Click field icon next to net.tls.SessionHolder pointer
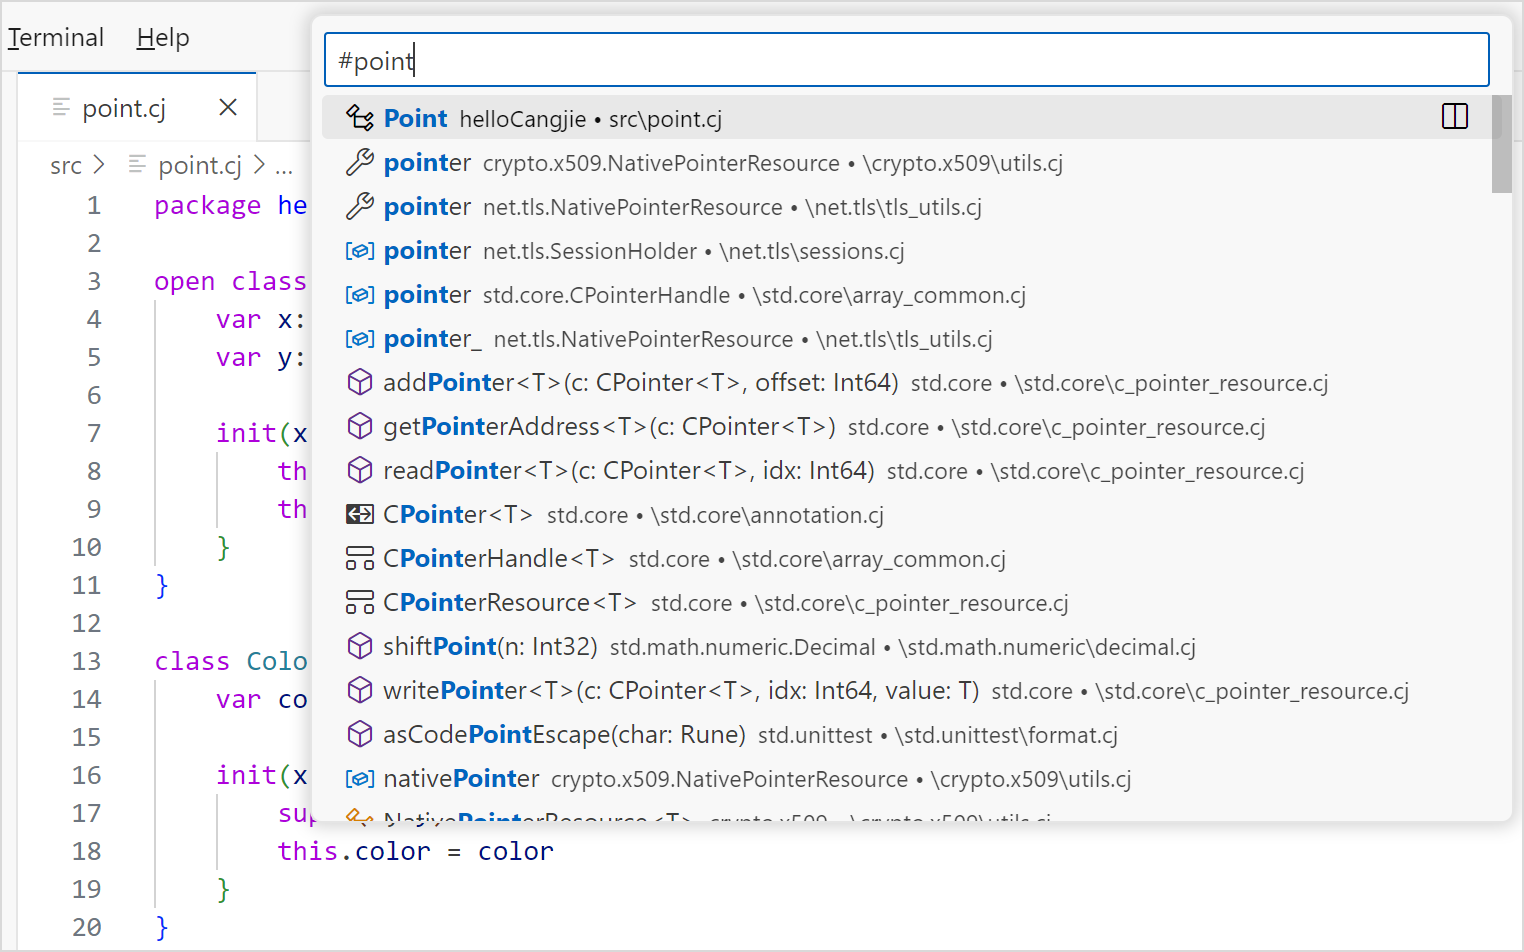1524x952 pixels. (x=360, y=250)
